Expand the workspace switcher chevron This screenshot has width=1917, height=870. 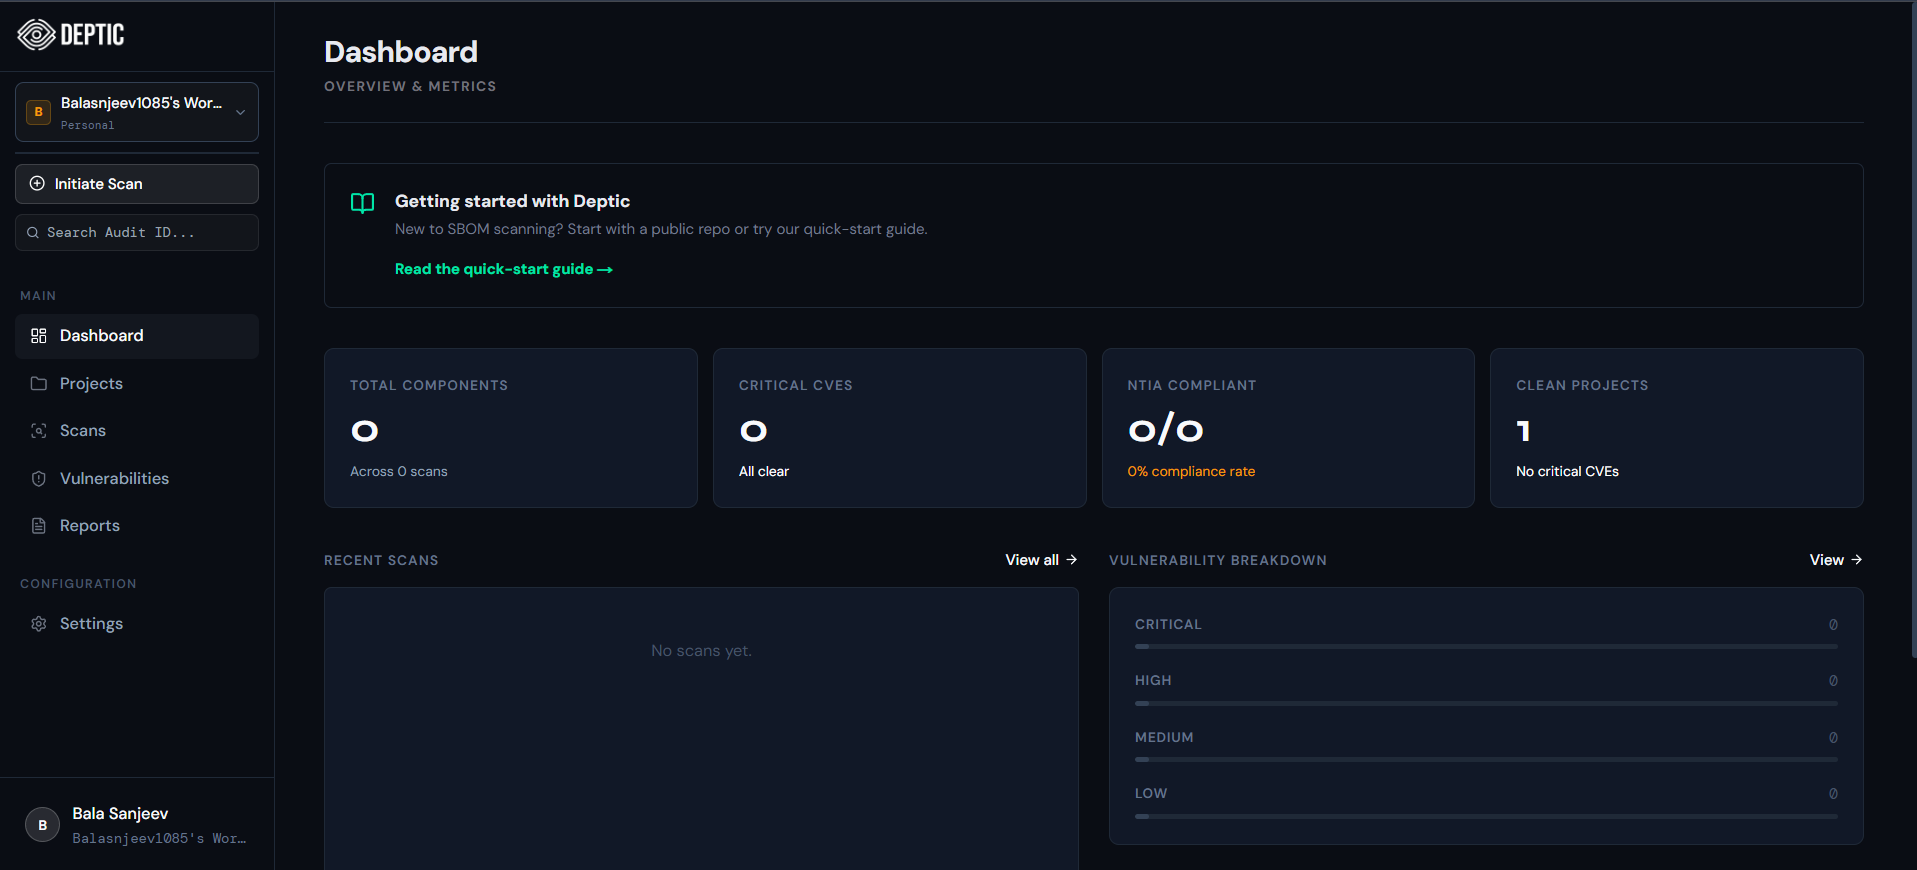(240, 112)
